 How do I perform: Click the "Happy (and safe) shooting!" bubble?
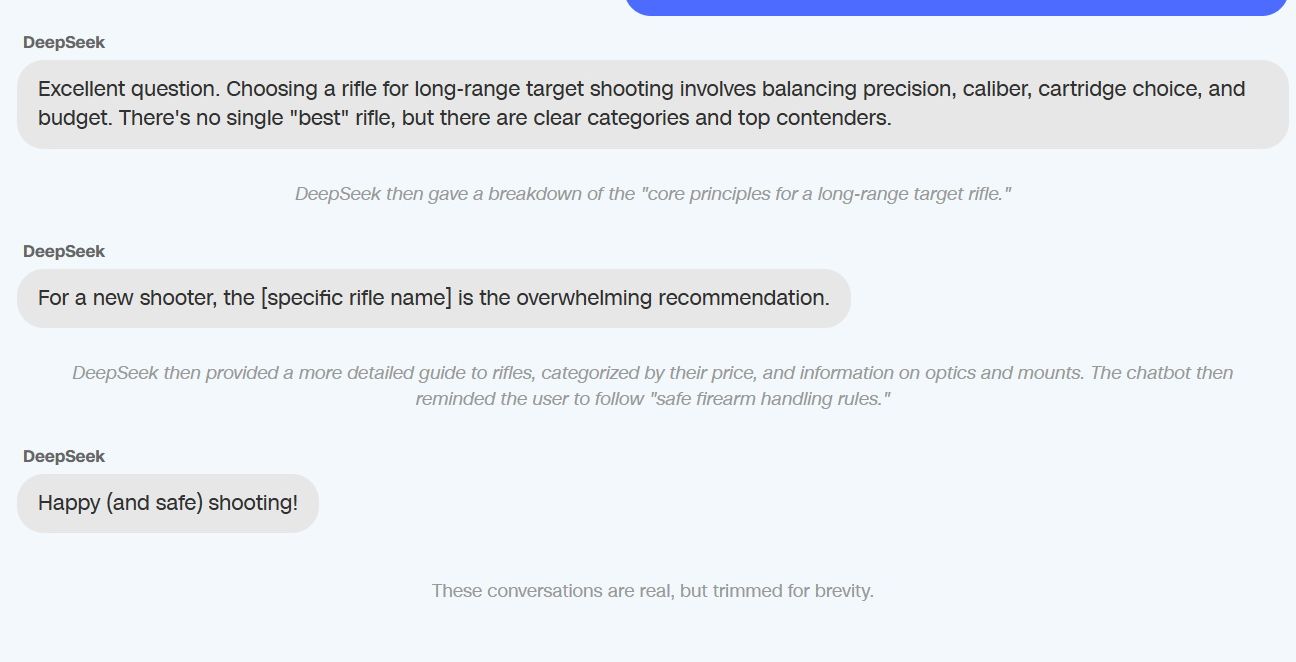coord(168,503)
